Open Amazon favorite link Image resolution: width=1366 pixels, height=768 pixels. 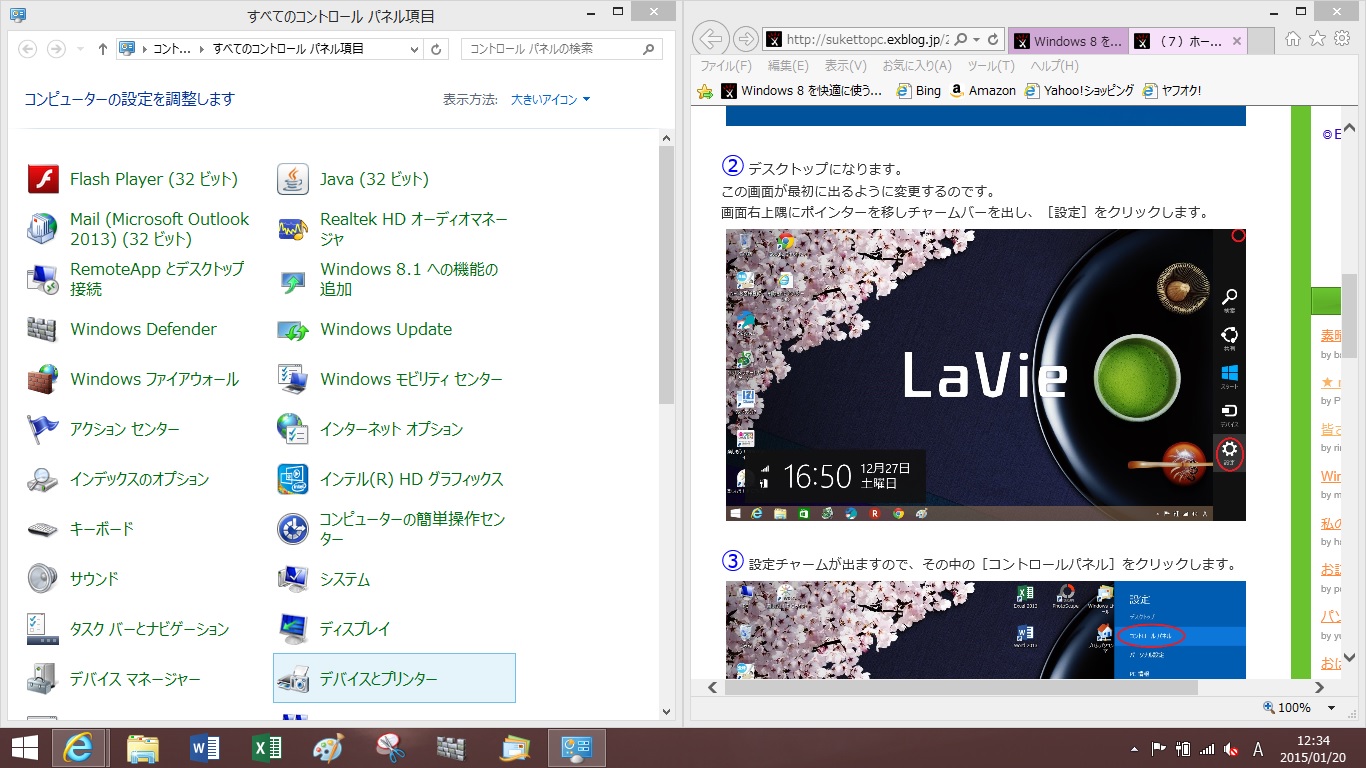[x=983, y=90]
